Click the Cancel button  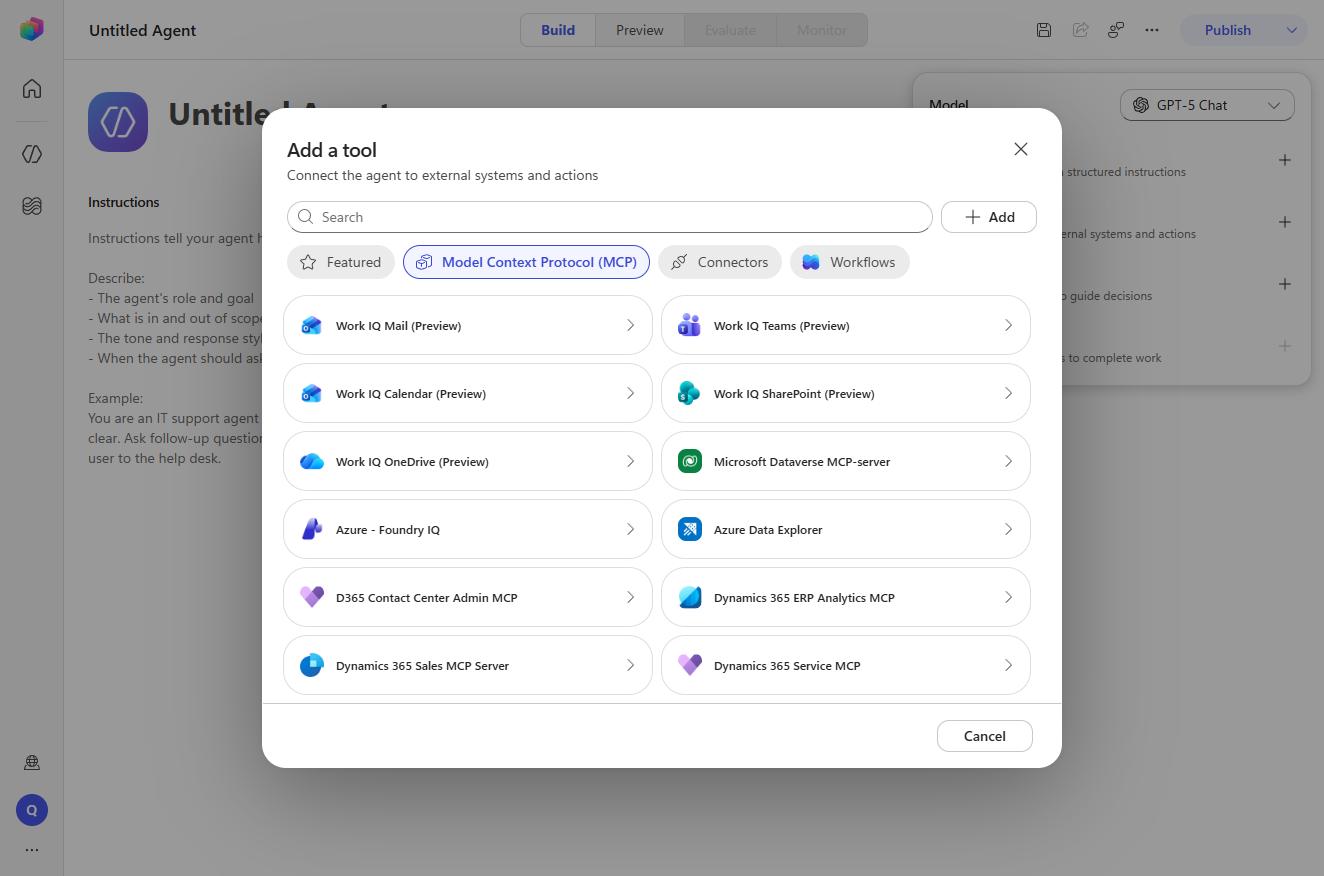point(985,736)
